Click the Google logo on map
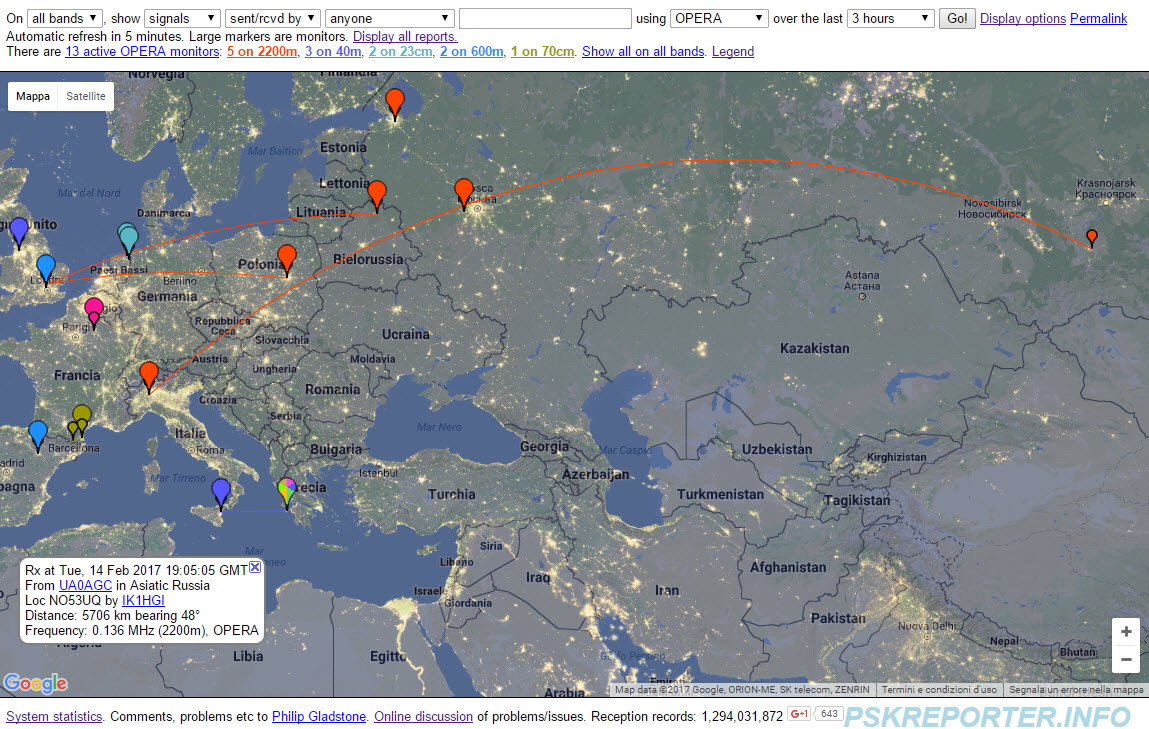This screenshot has height=729, width=1149. [35, 683]
